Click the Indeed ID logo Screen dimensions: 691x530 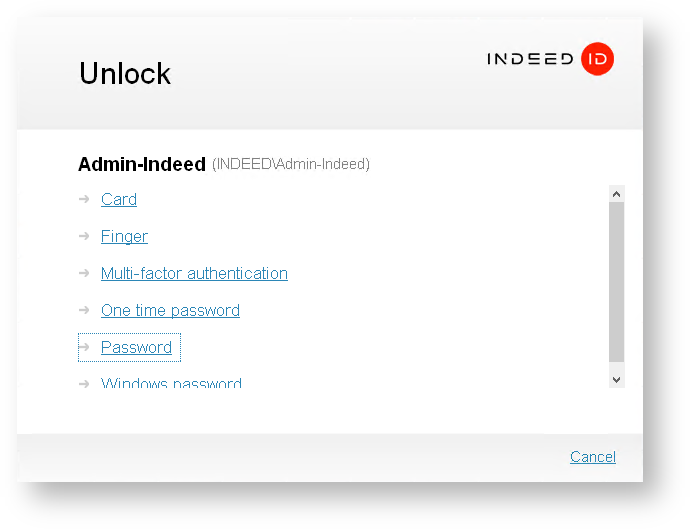point(550,59)
